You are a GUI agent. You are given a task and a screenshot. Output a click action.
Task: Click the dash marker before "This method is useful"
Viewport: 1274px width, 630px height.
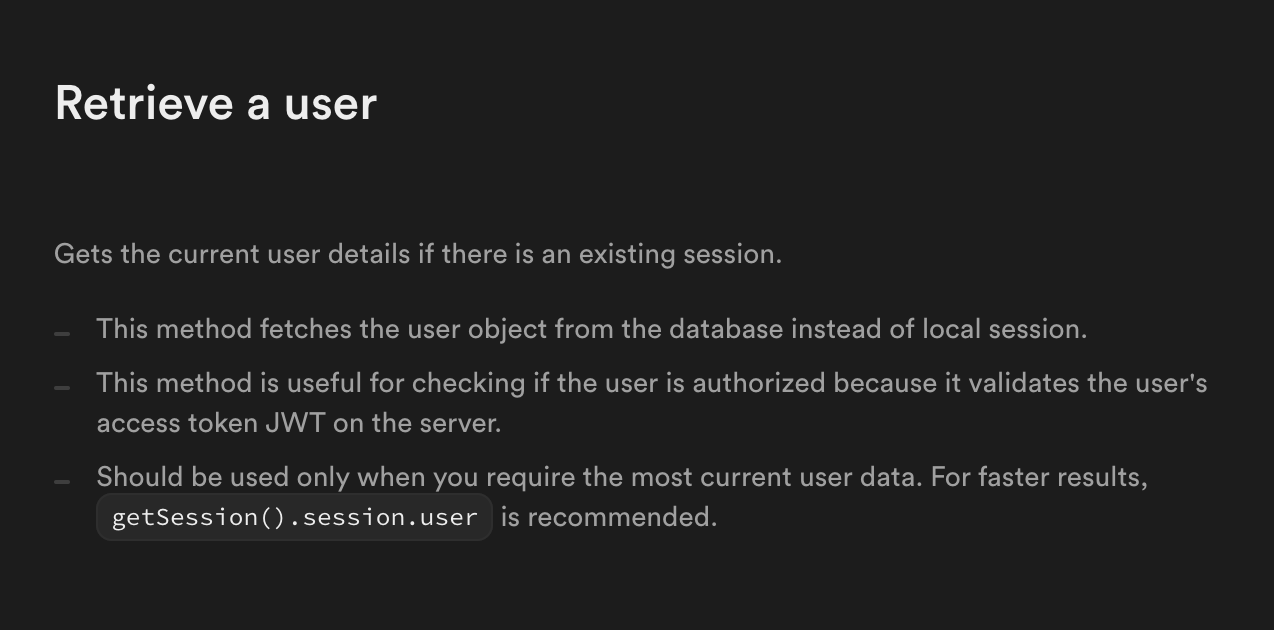[62, 387]
